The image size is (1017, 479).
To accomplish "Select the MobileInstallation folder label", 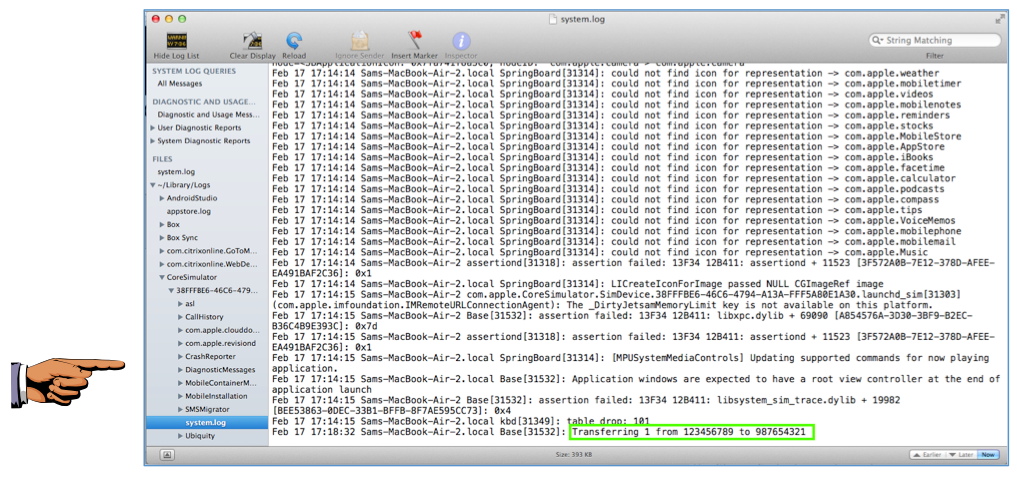I will click(216, 396).
